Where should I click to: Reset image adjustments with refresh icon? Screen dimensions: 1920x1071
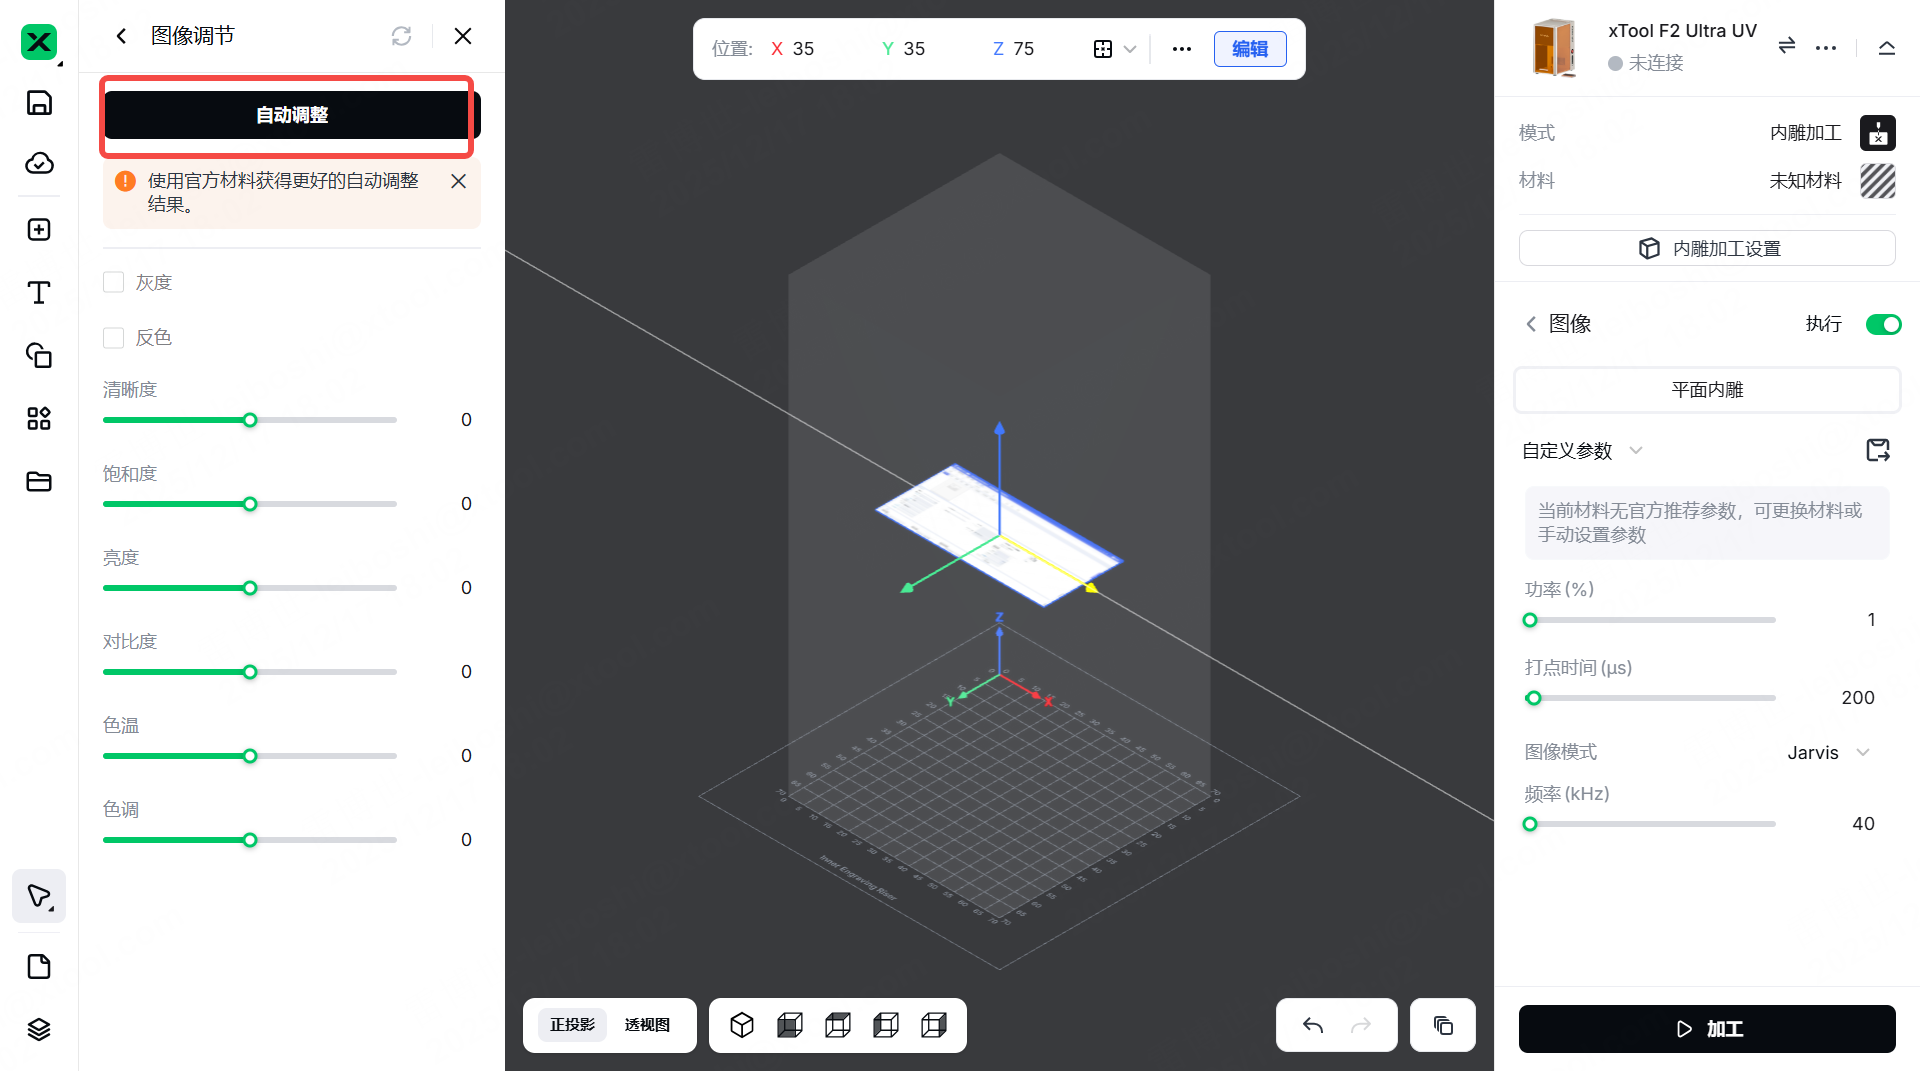click(401, 36)
